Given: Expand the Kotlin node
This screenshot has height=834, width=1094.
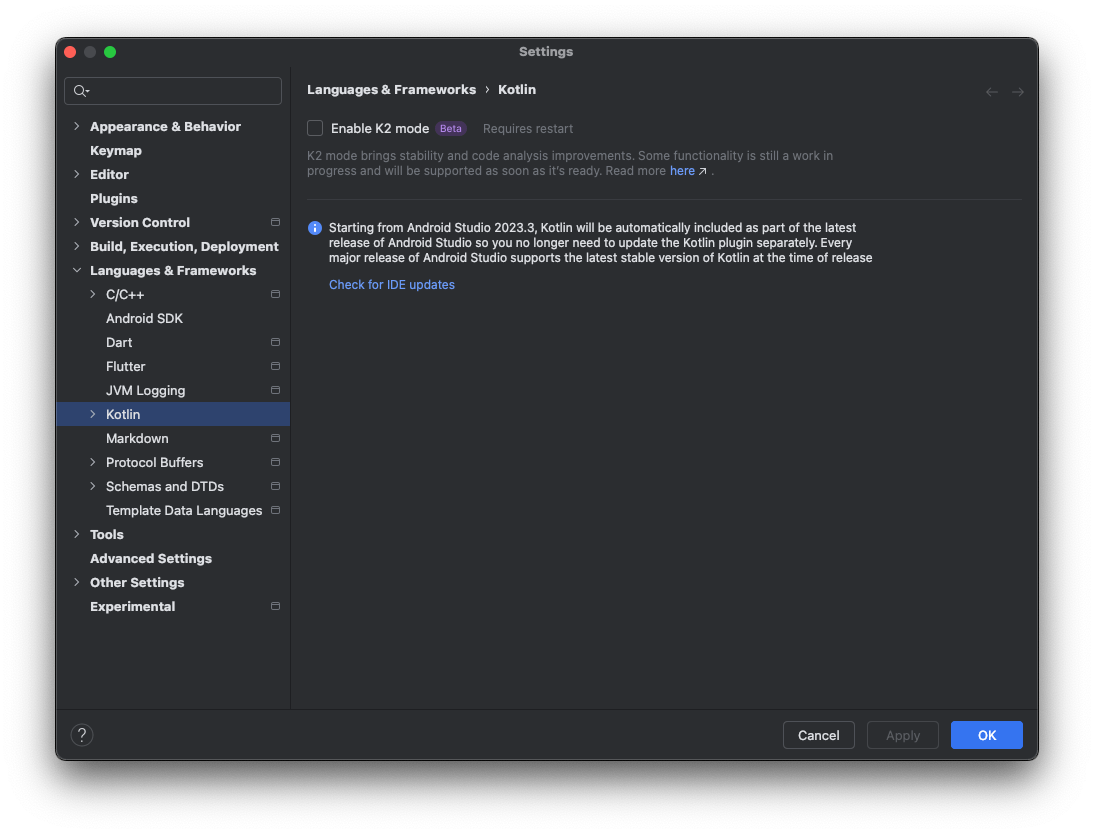Looking at the screenshot, I should tap(93, 415).
